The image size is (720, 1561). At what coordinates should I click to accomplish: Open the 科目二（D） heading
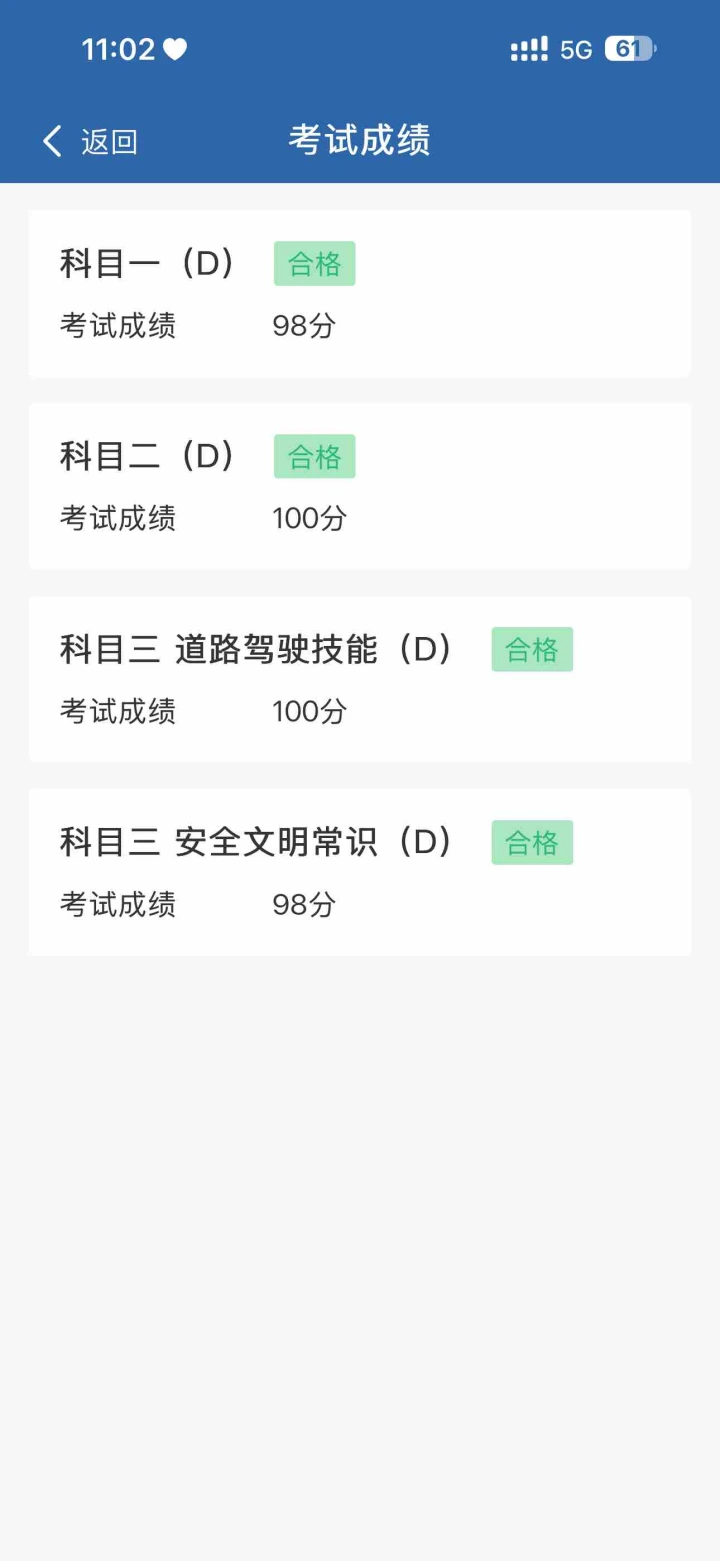(148, 457)
